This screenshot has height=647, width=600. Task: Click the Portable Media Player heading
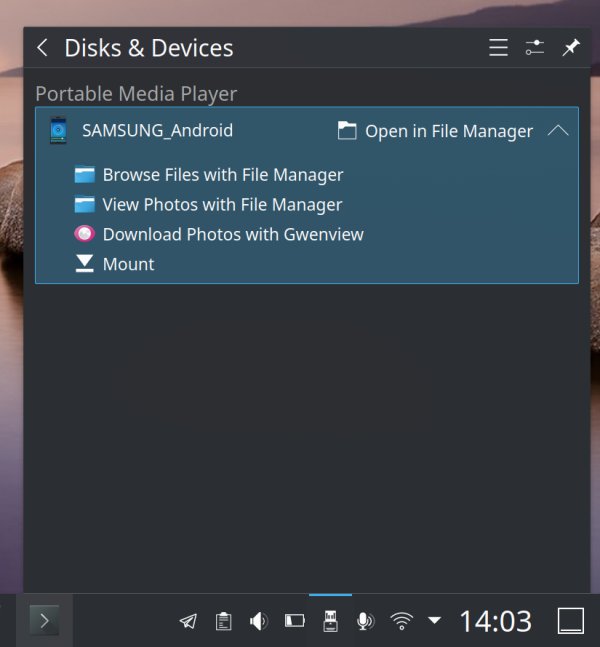point(136,94)
